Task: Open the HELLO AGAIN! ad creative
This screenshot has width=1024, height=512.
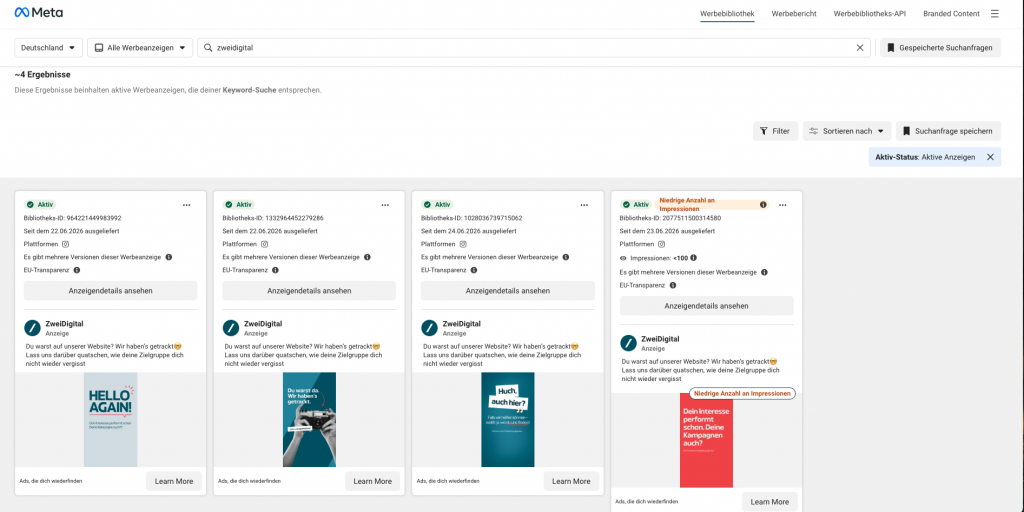Action: point(110,420)
